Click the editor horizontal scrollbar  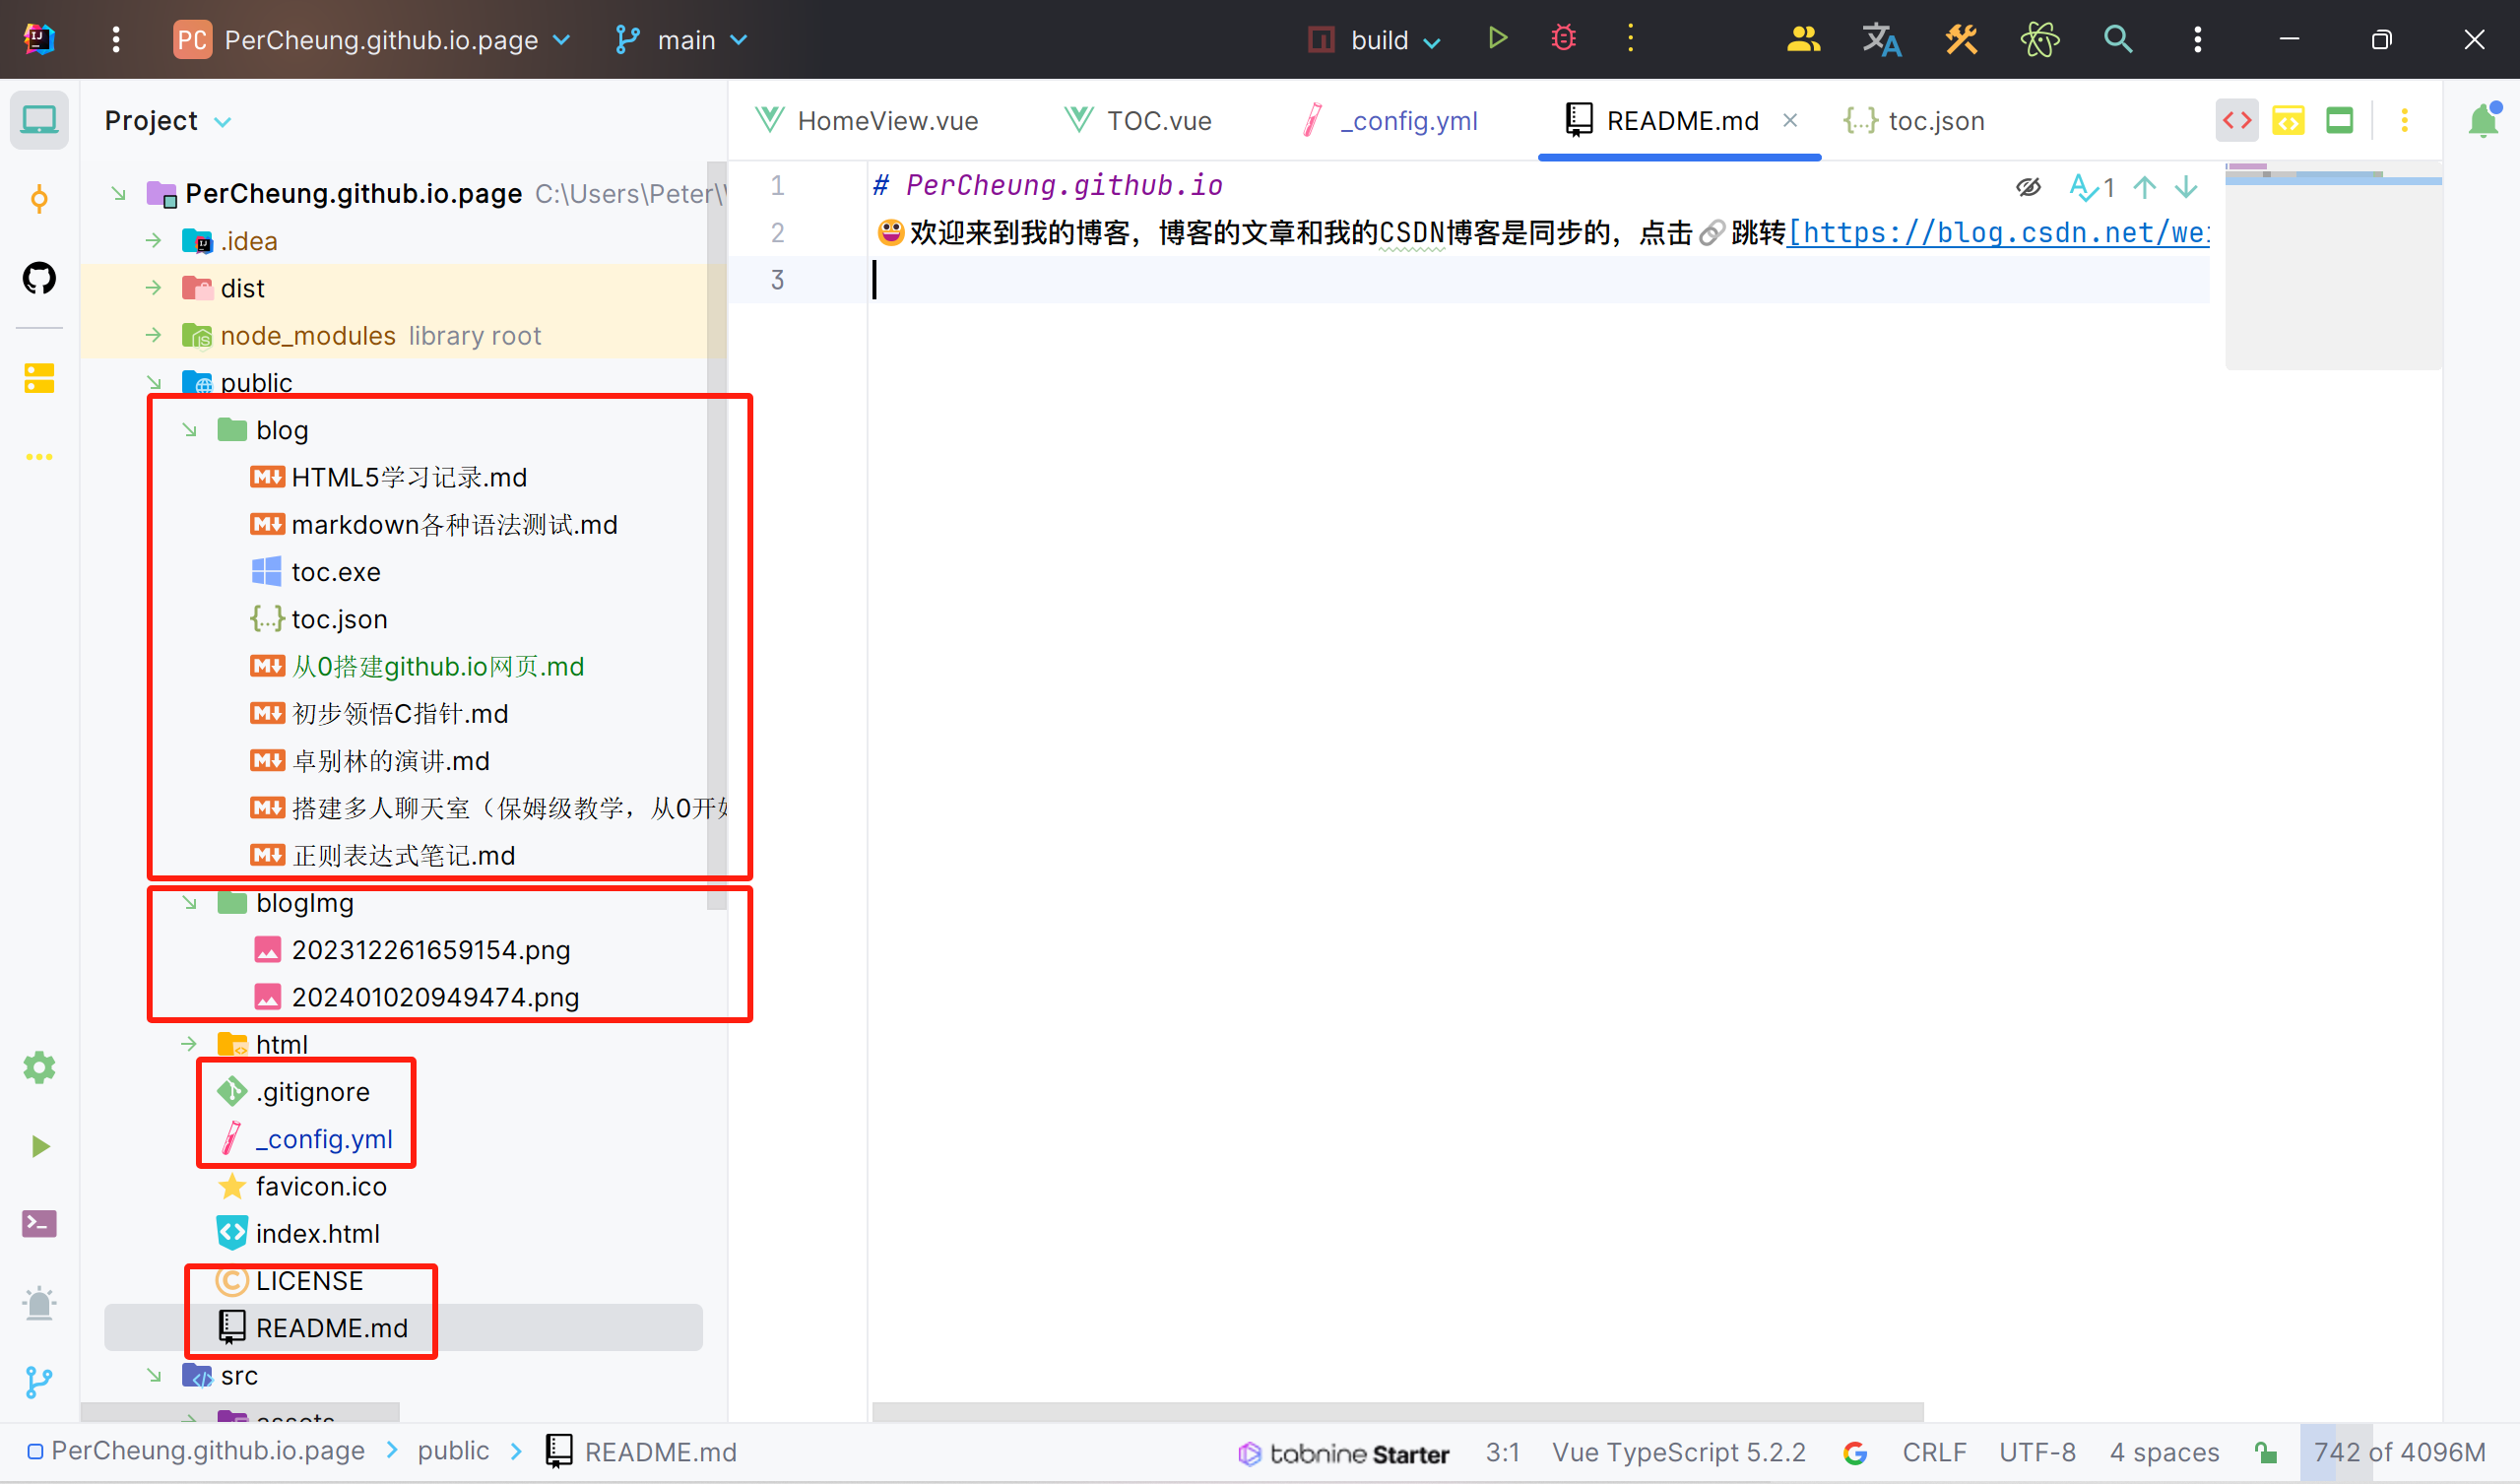[x=1398, y=1411]
